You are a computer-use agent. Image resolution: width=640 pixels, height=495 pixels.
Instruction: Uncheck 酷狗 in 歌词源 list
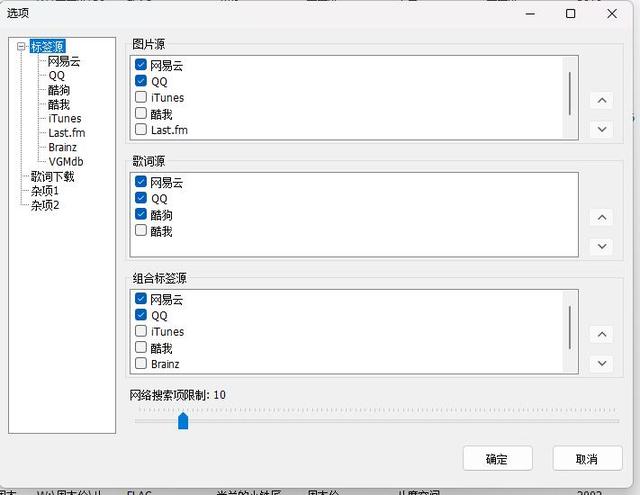coord(141,214)
